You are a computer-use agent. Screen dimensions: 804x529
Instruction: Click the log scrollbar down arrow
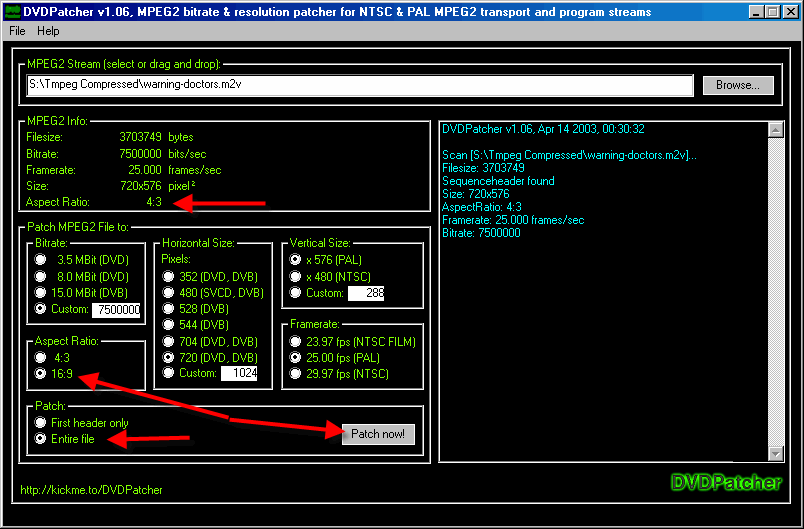(x=776, y=453)
